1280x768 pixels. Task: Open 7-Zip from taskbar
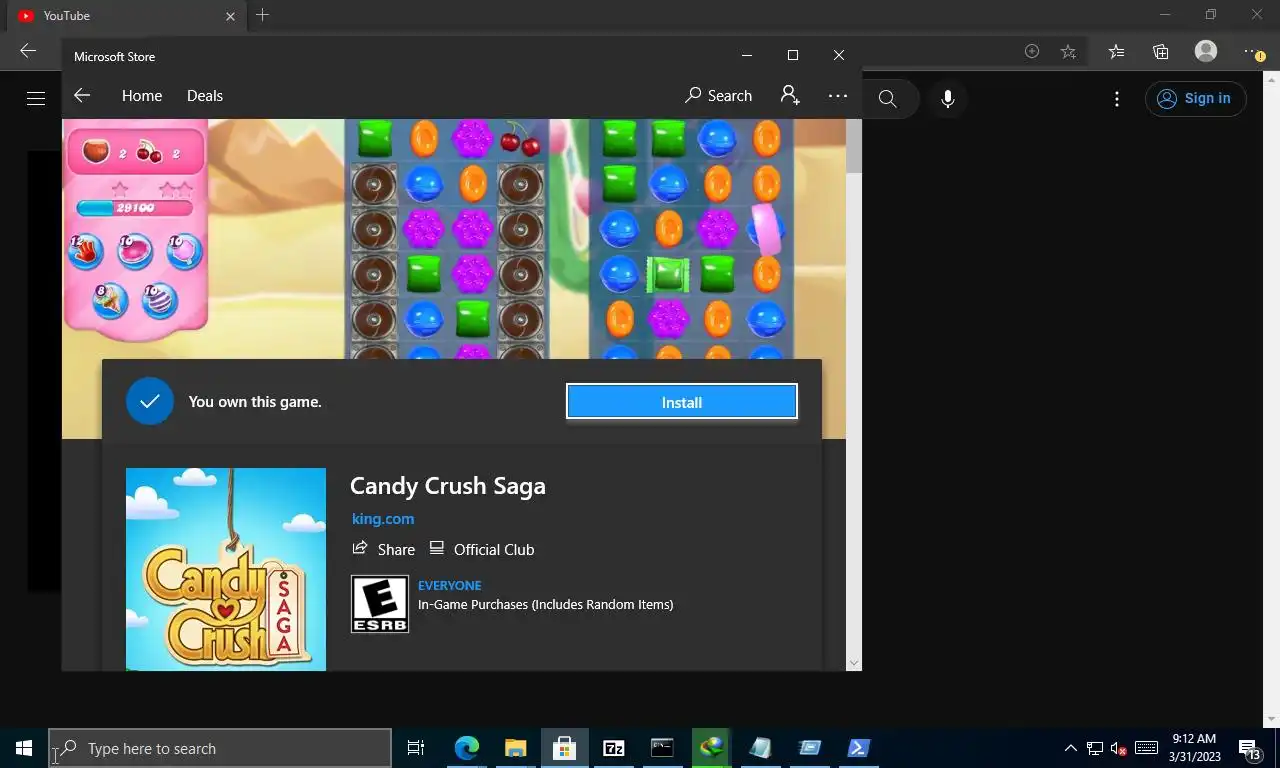613,748
